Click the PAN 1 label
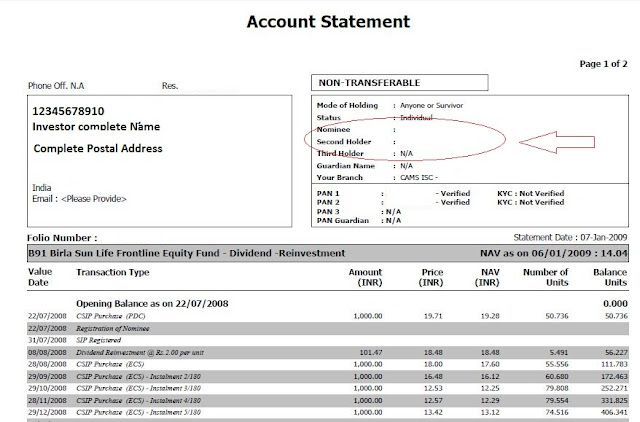The height and width of the screenshot is (422, 640). tap(328, 193)
